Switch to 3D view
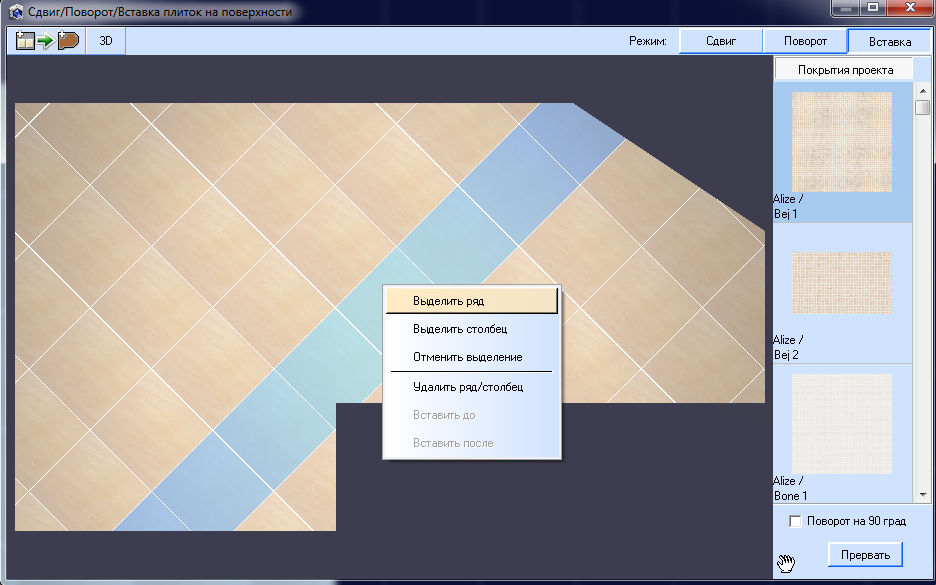 pyautogui.click(x=105, y=41)
